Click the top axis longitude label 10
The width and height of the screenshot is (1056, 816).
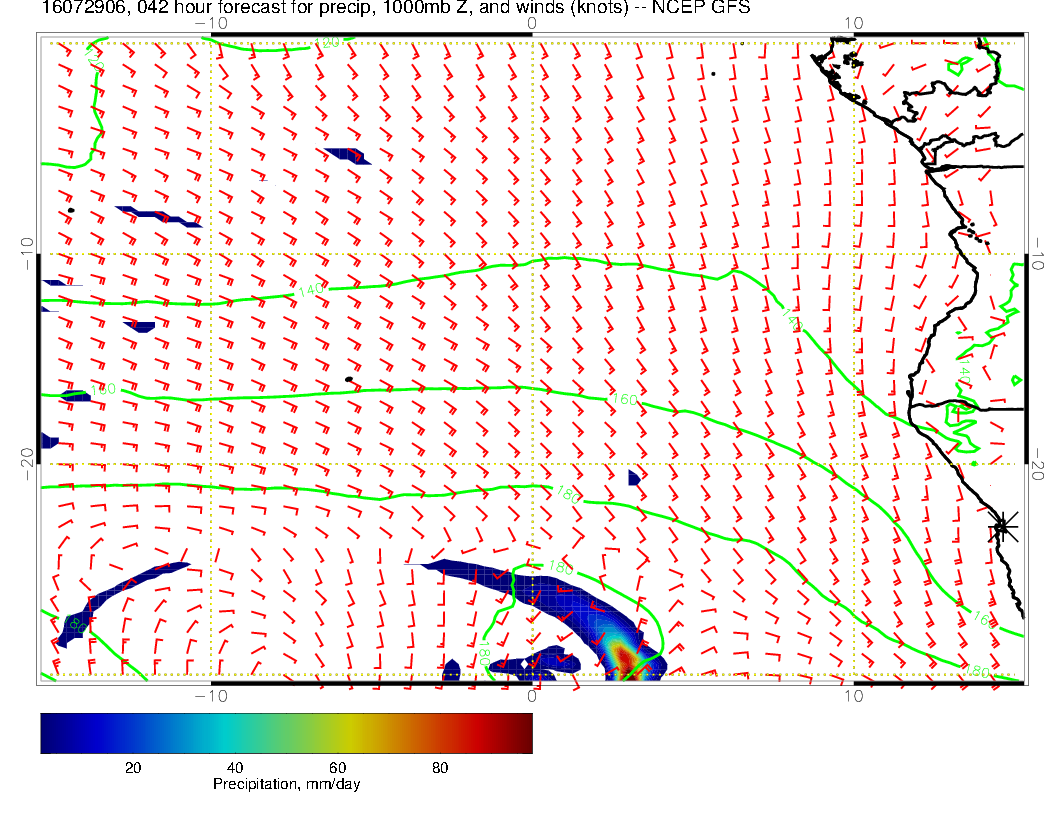tap(853, 22)
